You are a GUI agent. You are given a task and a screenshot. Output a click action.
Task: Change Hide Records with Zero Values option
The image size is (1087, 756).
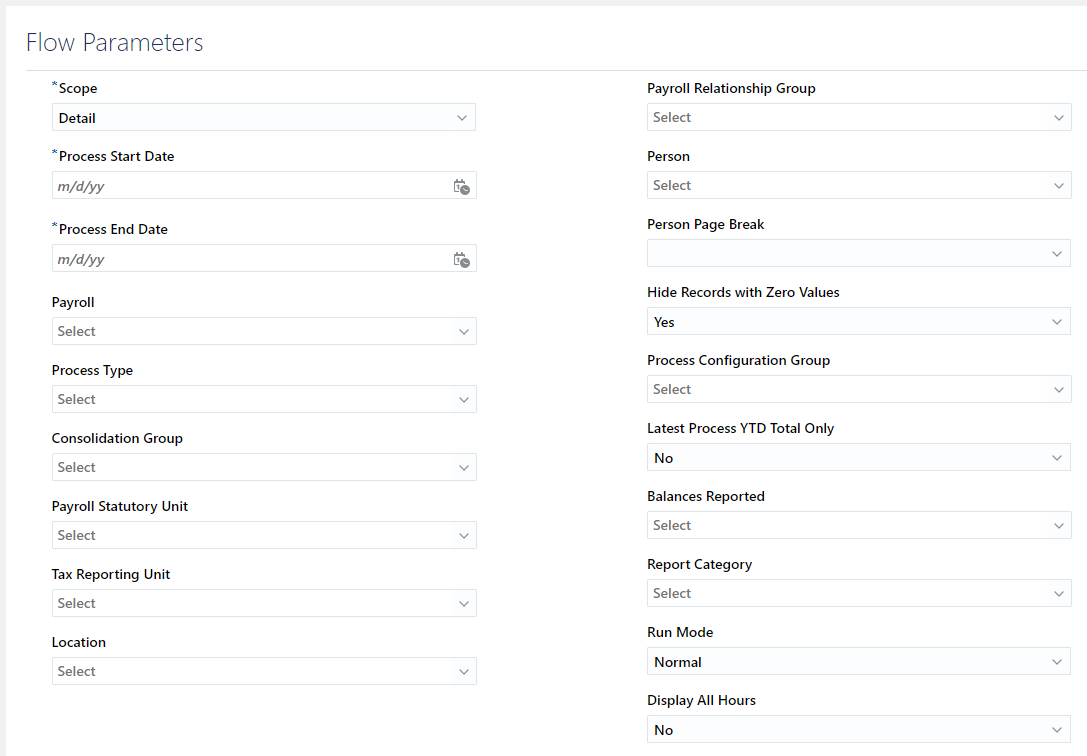click(x=859, y=322)
